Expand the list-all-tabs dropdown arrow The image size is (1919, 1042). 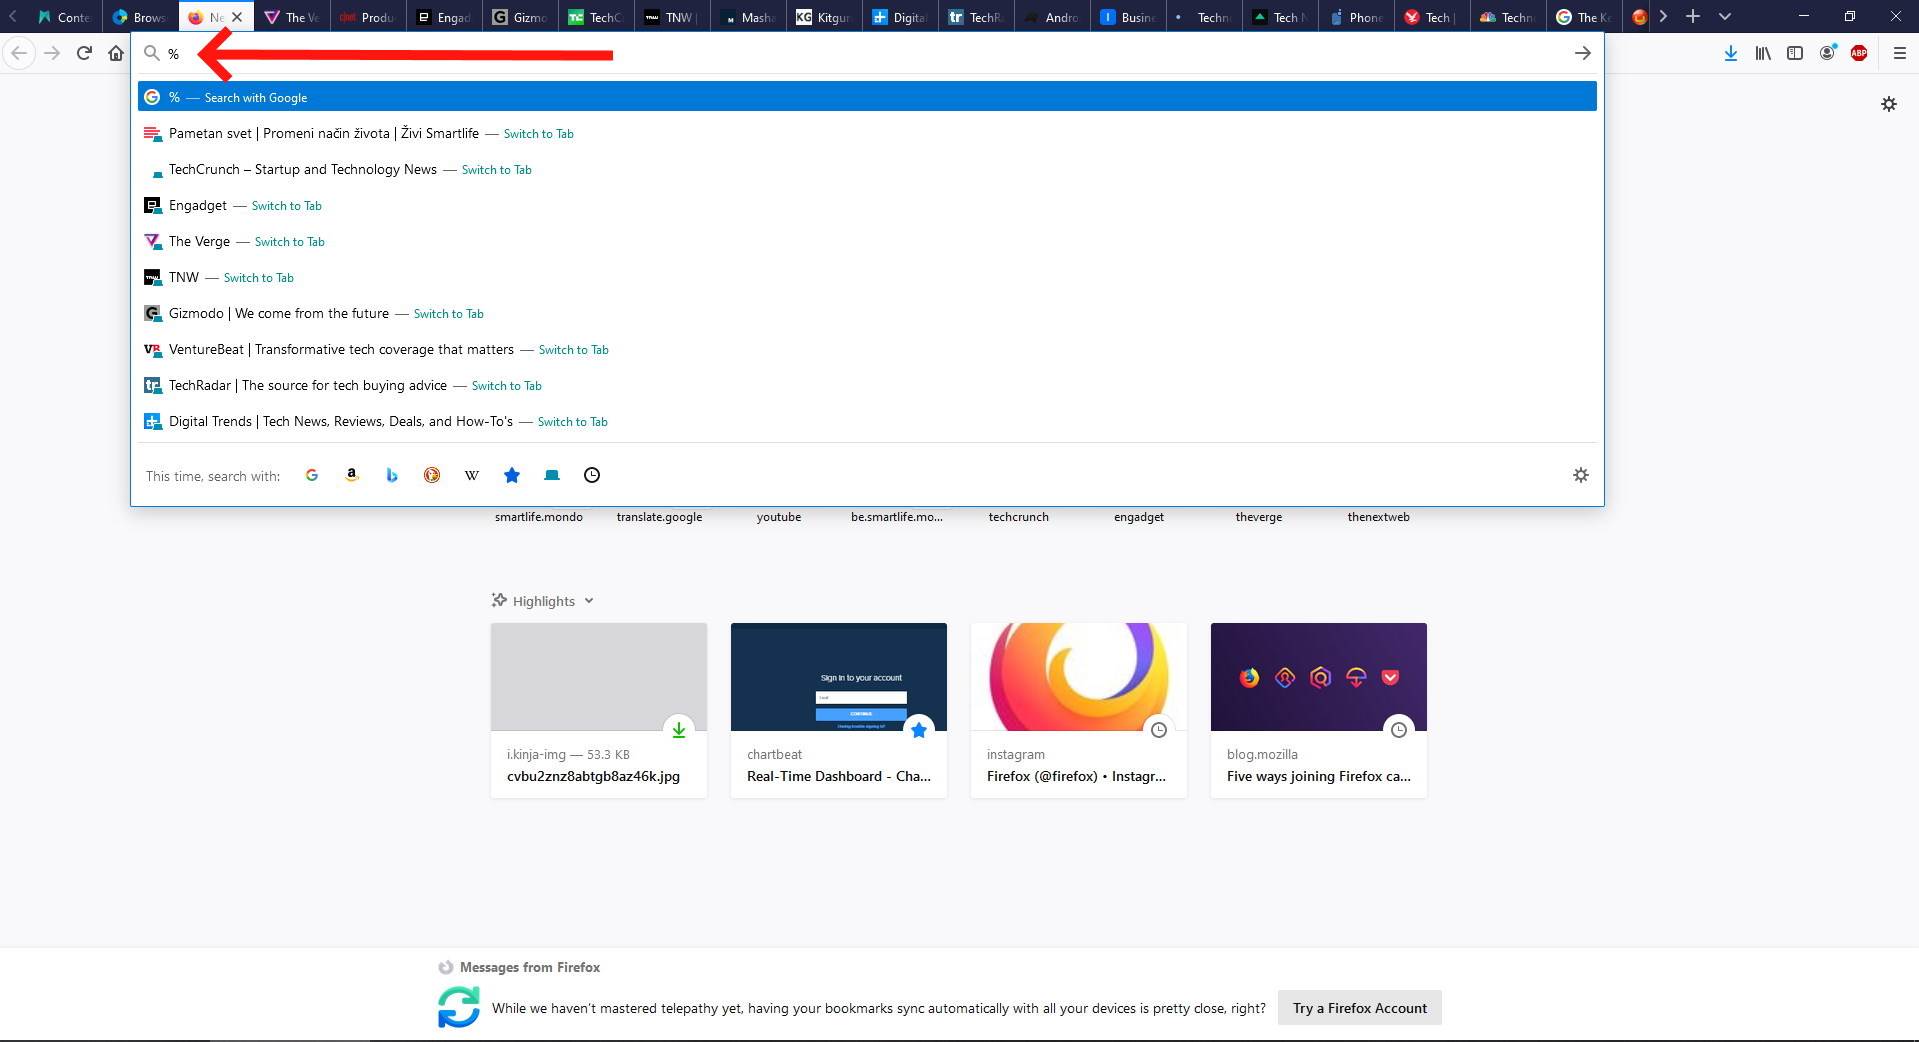[1724, 16]
